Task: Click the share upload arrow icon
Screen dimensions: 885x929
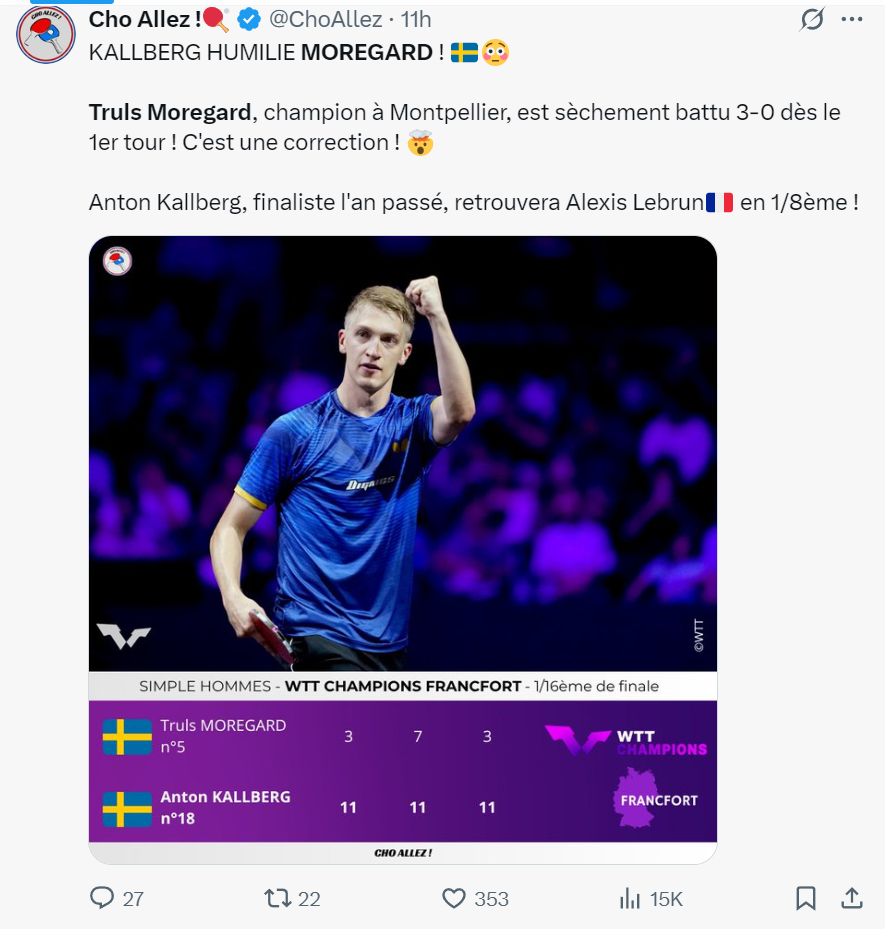Action: click(852, 898)
